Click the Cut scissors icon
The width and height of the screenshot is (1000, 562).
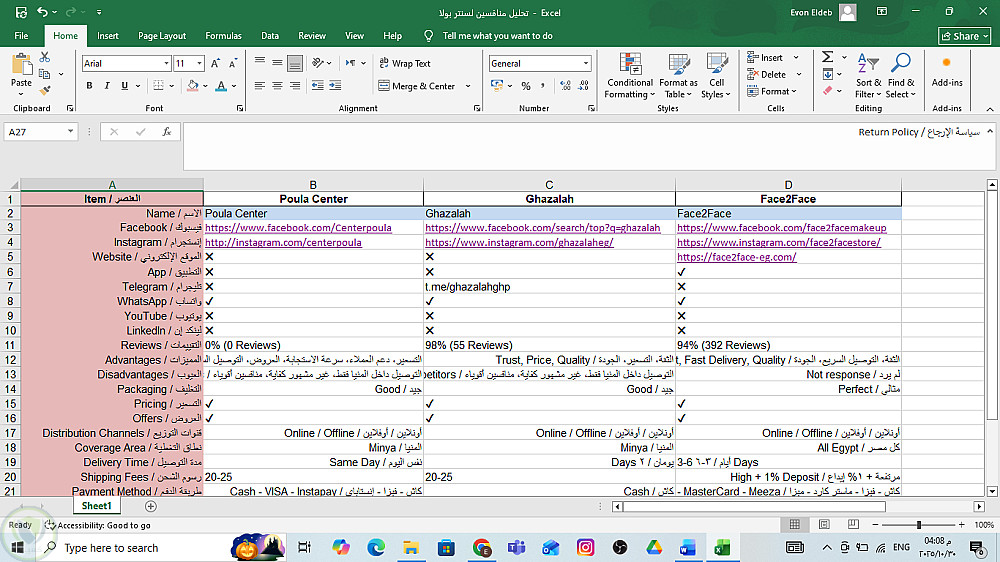(45, 57)
